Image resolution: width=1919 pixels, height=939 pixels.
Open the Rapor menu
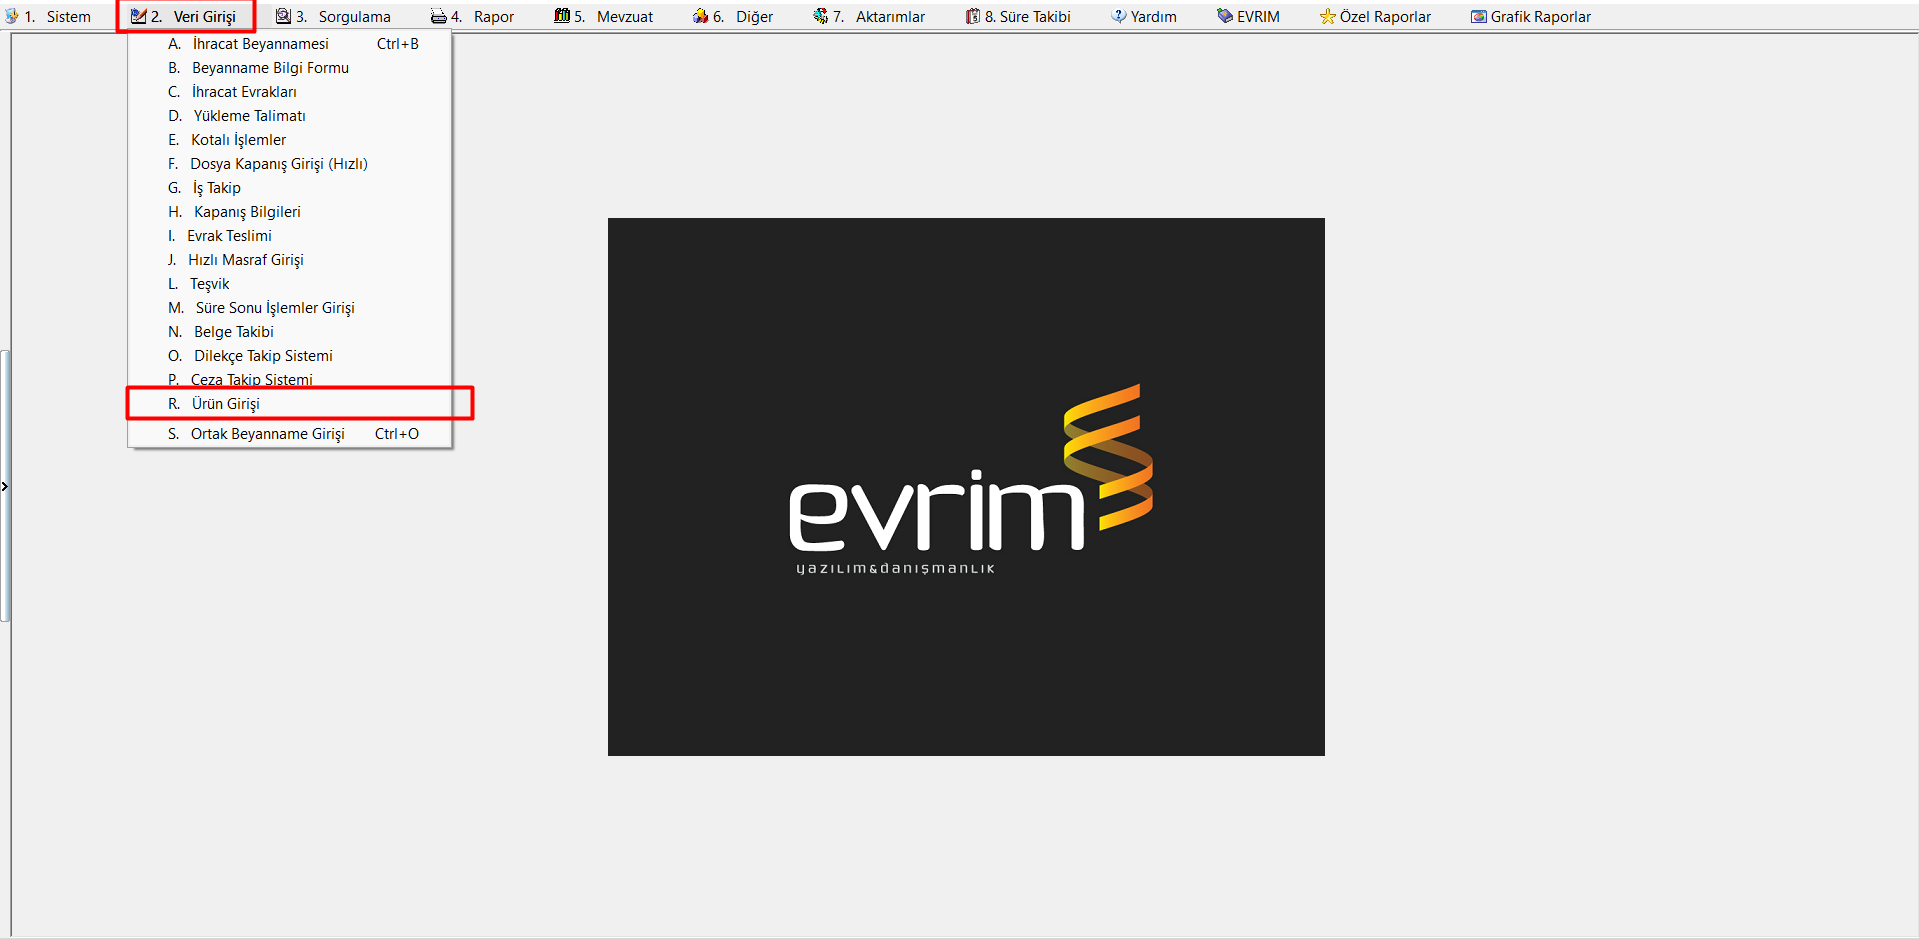point(482,17)
